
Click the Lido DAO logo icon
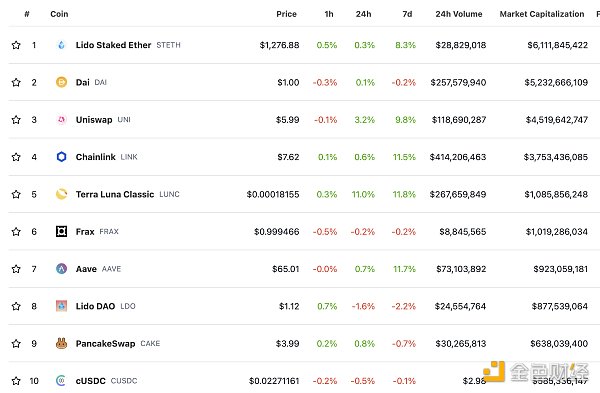click(61, 306)
